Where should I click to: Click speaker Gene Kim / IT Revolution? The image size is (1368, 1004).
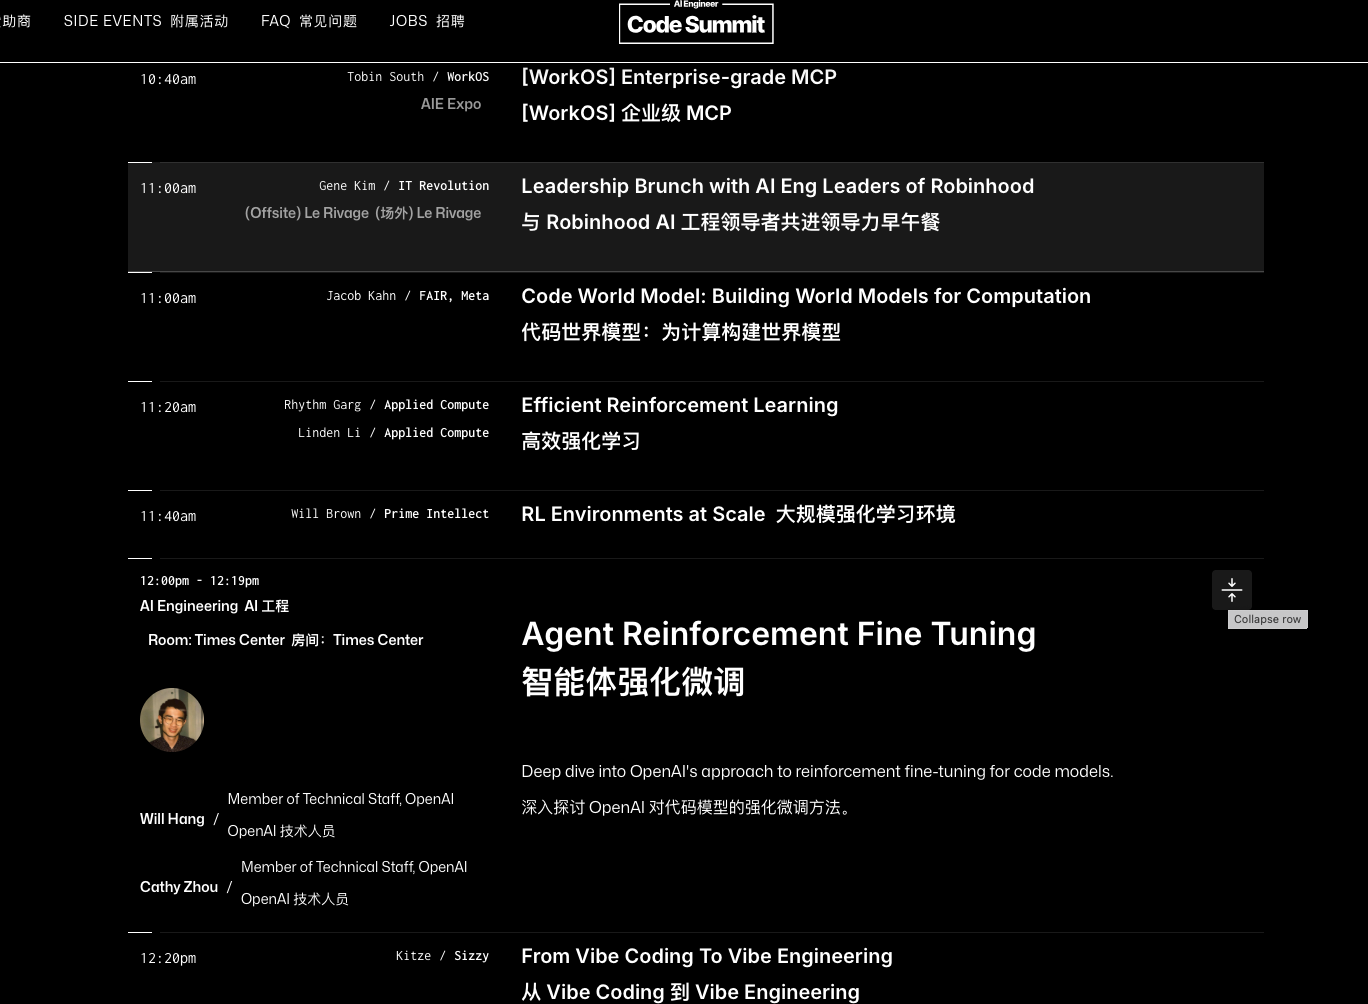[404, 186]
